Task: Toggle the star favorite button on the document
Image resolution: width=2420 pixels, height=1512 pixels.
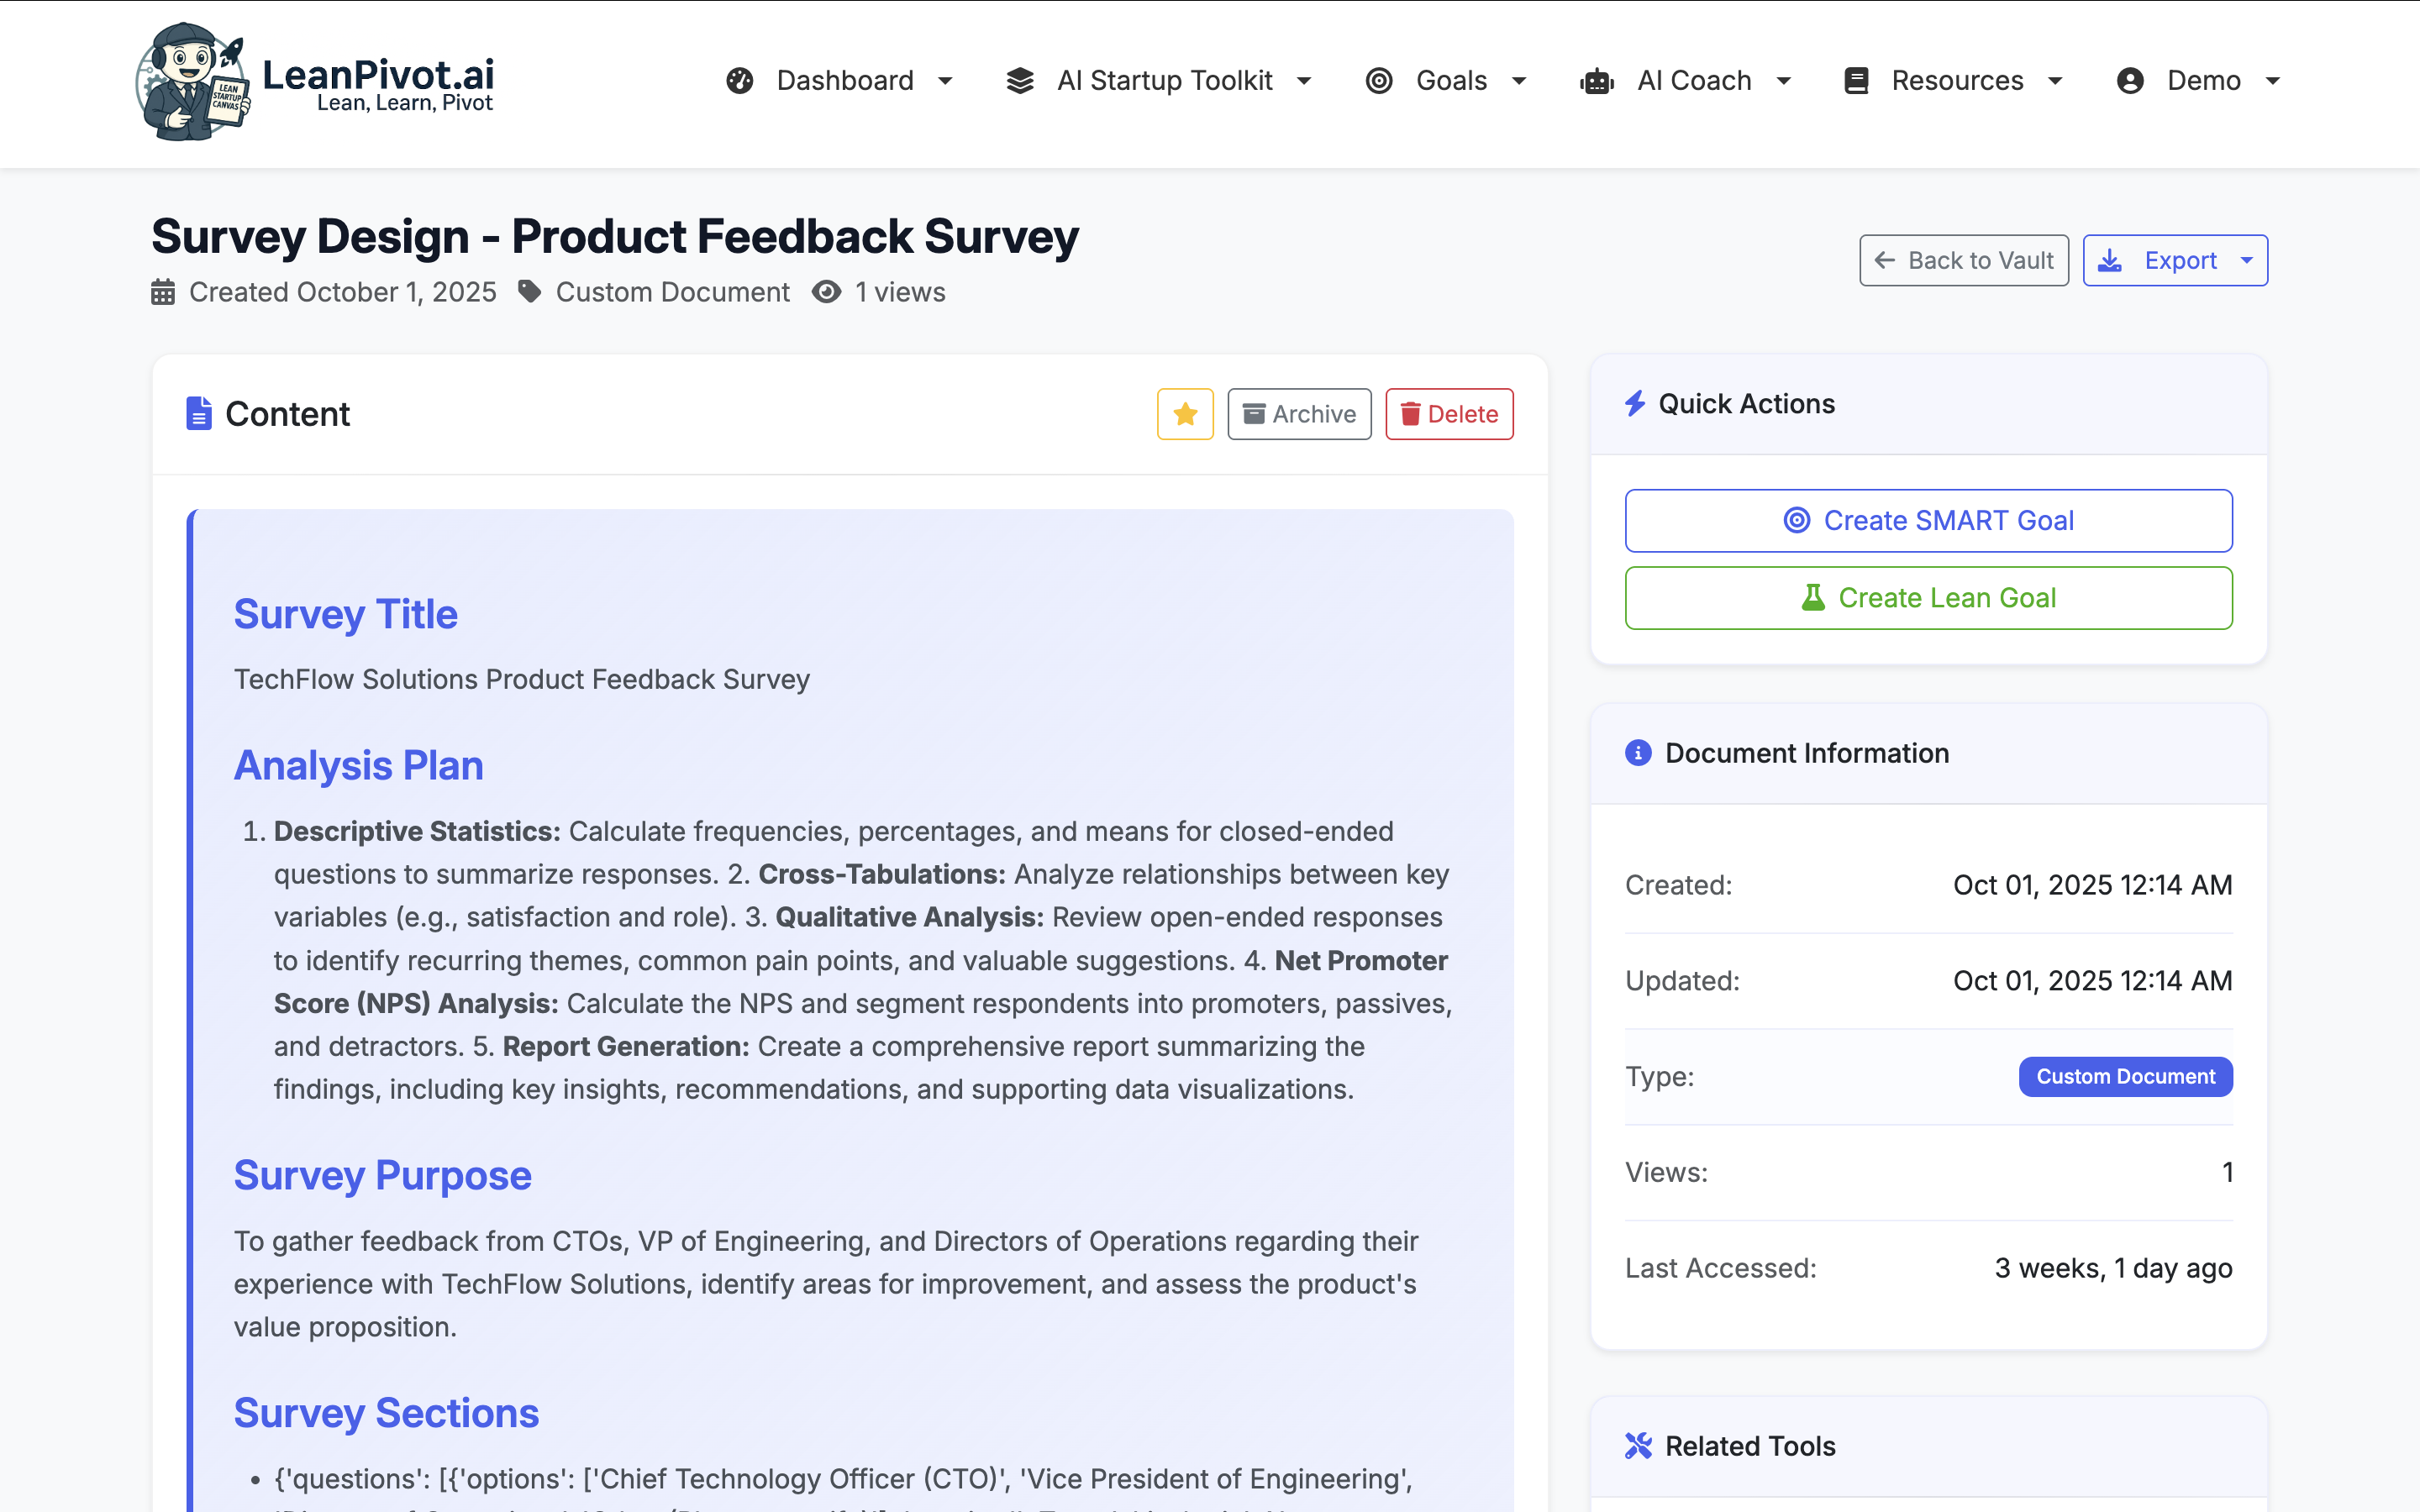Action: (1185, 413)
